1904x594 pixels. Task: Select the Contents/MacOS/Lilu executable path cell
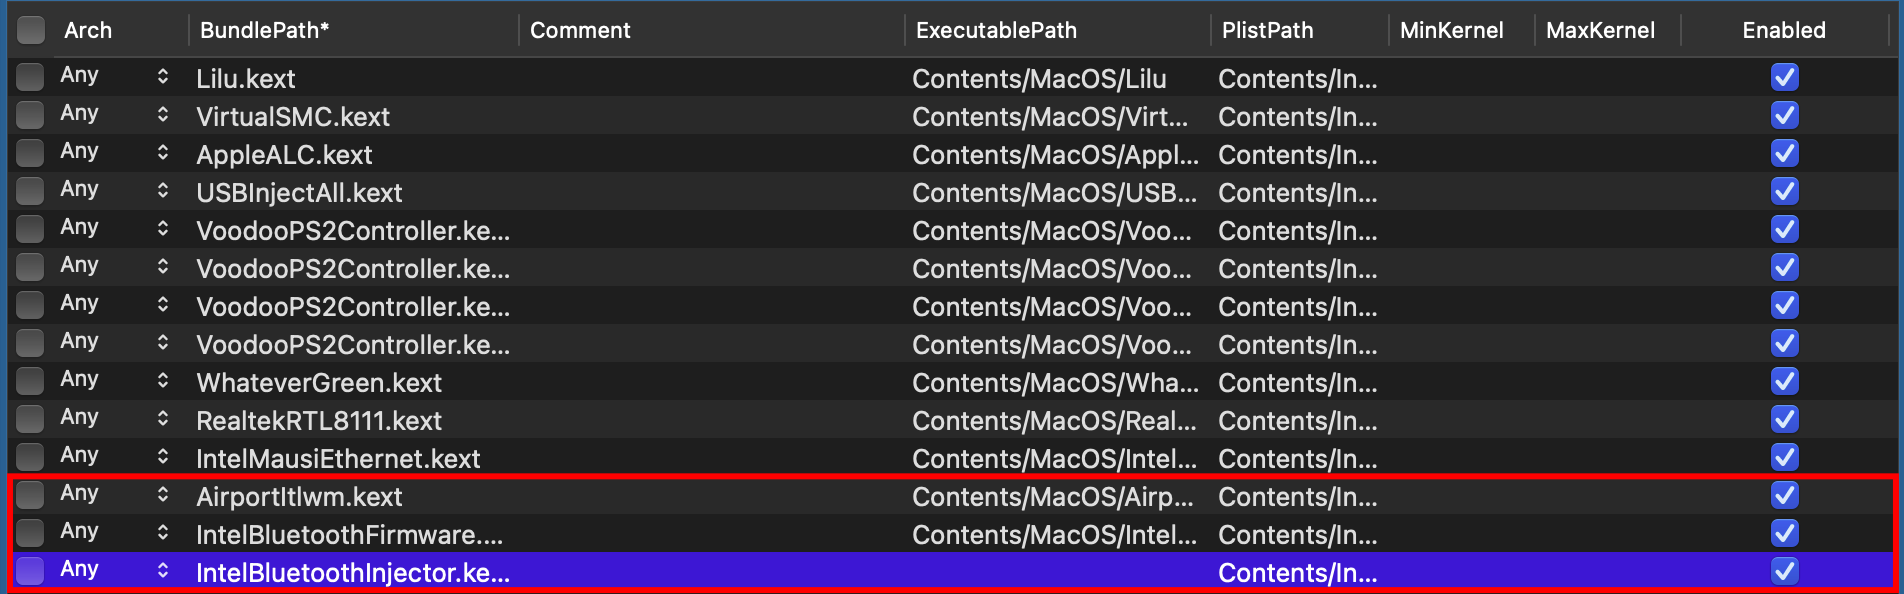(x=1039, y=79)
